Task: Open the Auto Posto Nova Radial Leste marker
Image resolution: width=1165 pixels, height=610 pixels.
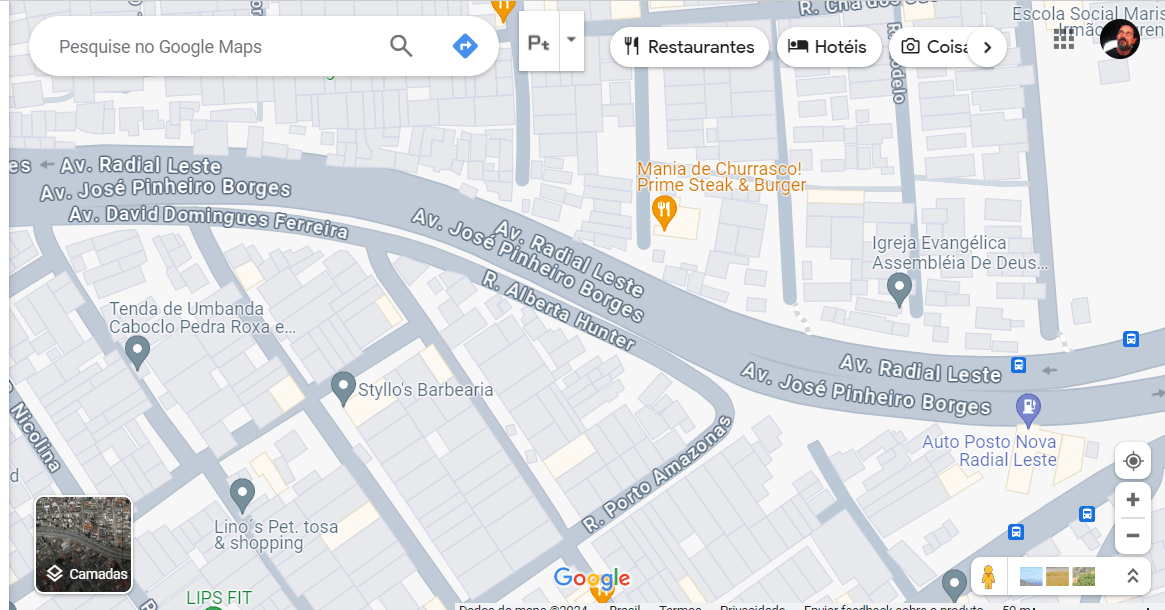Action: tap(1028, 410)
